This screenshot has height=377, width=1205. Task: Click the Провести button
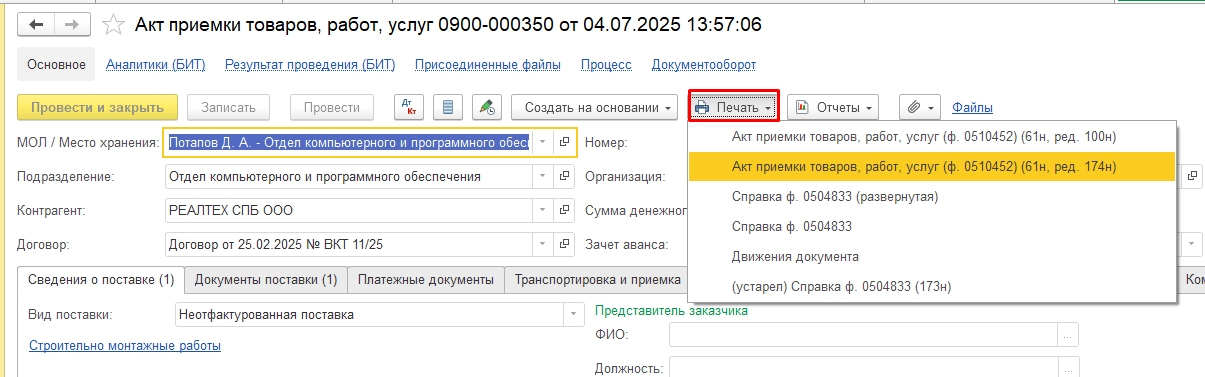point(332,107)
